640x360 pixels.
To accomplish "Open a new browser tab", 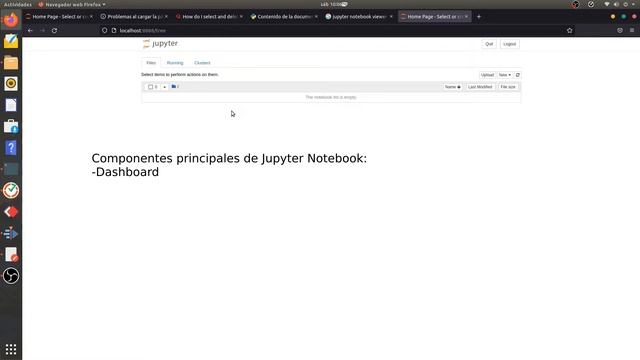I will (x=479, y=17).
